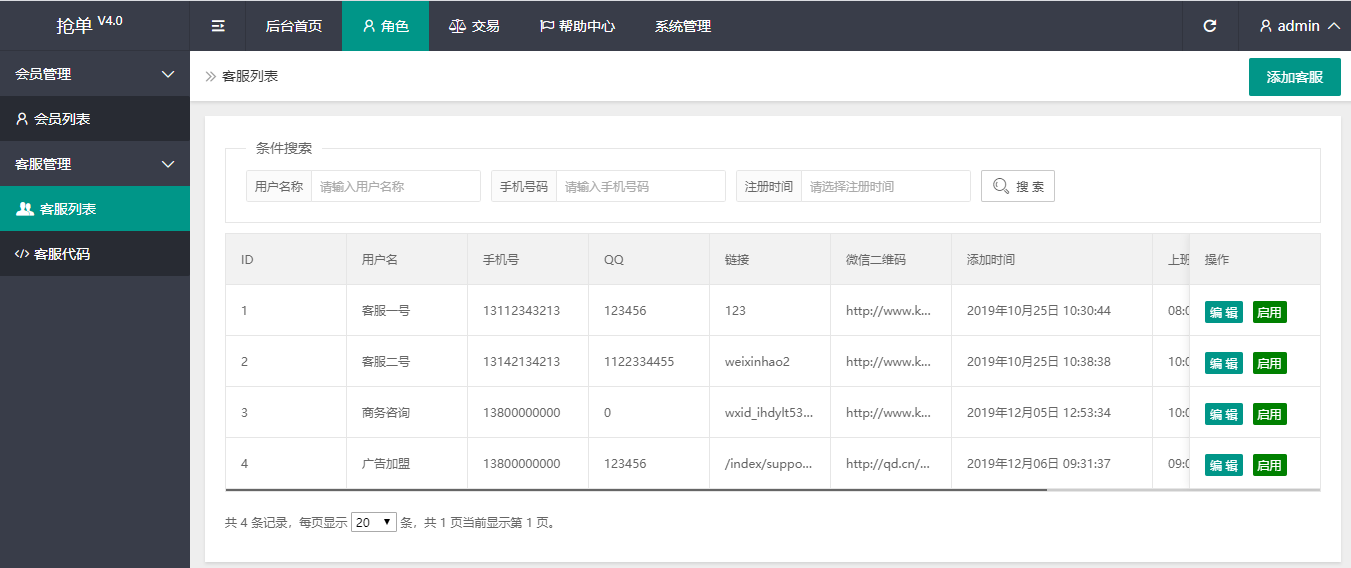Viewport: 1351px width, 568px height.
Task: Toggle 启用 status for 商务咨询
Action: tap(1269, 414)
